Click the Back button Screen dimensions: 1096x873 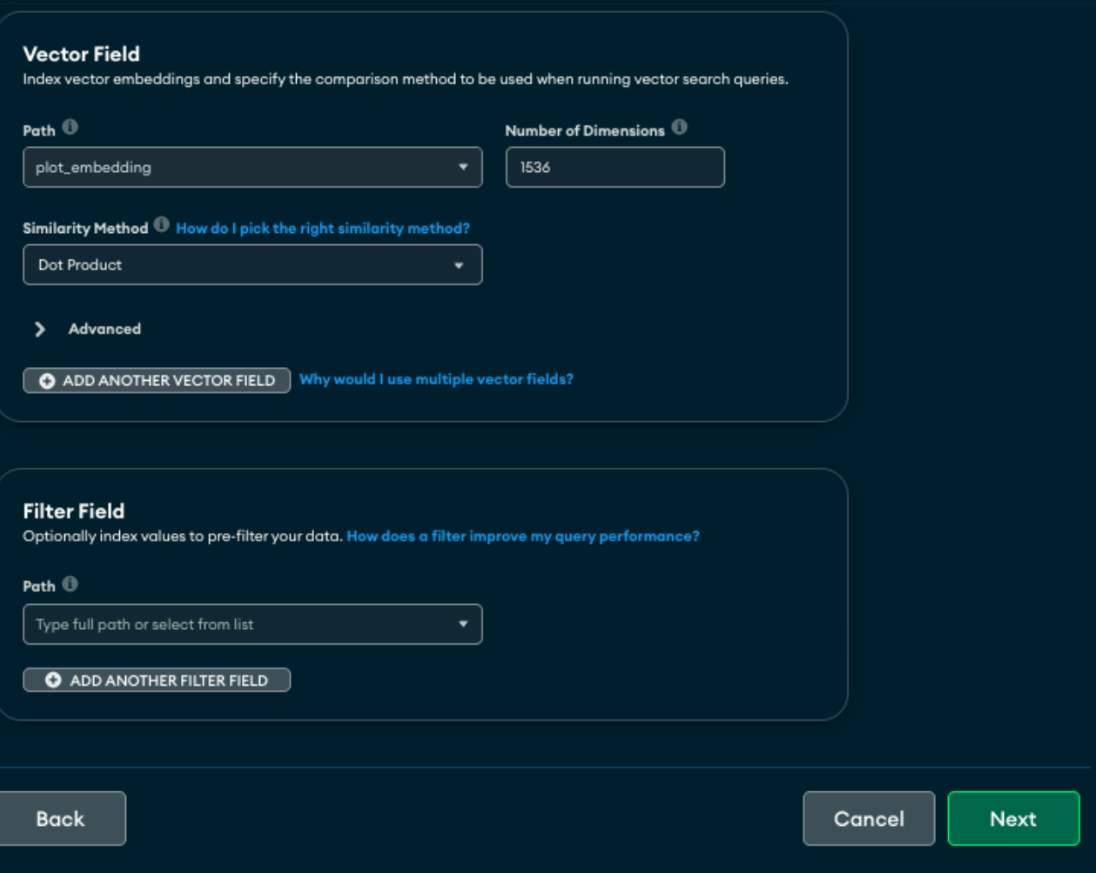[60, 818]
